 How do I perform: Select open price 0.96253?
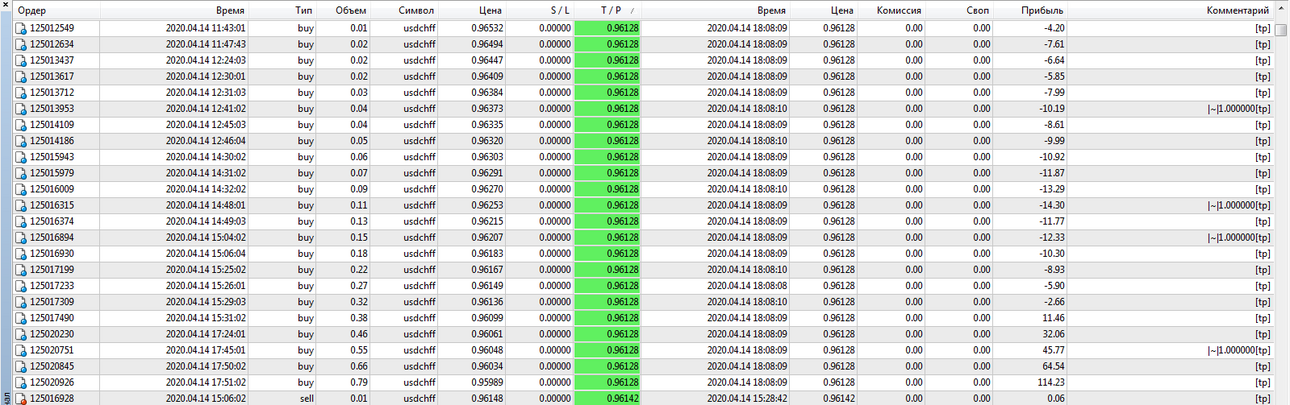pyautogui.click(x=487, y=205)
